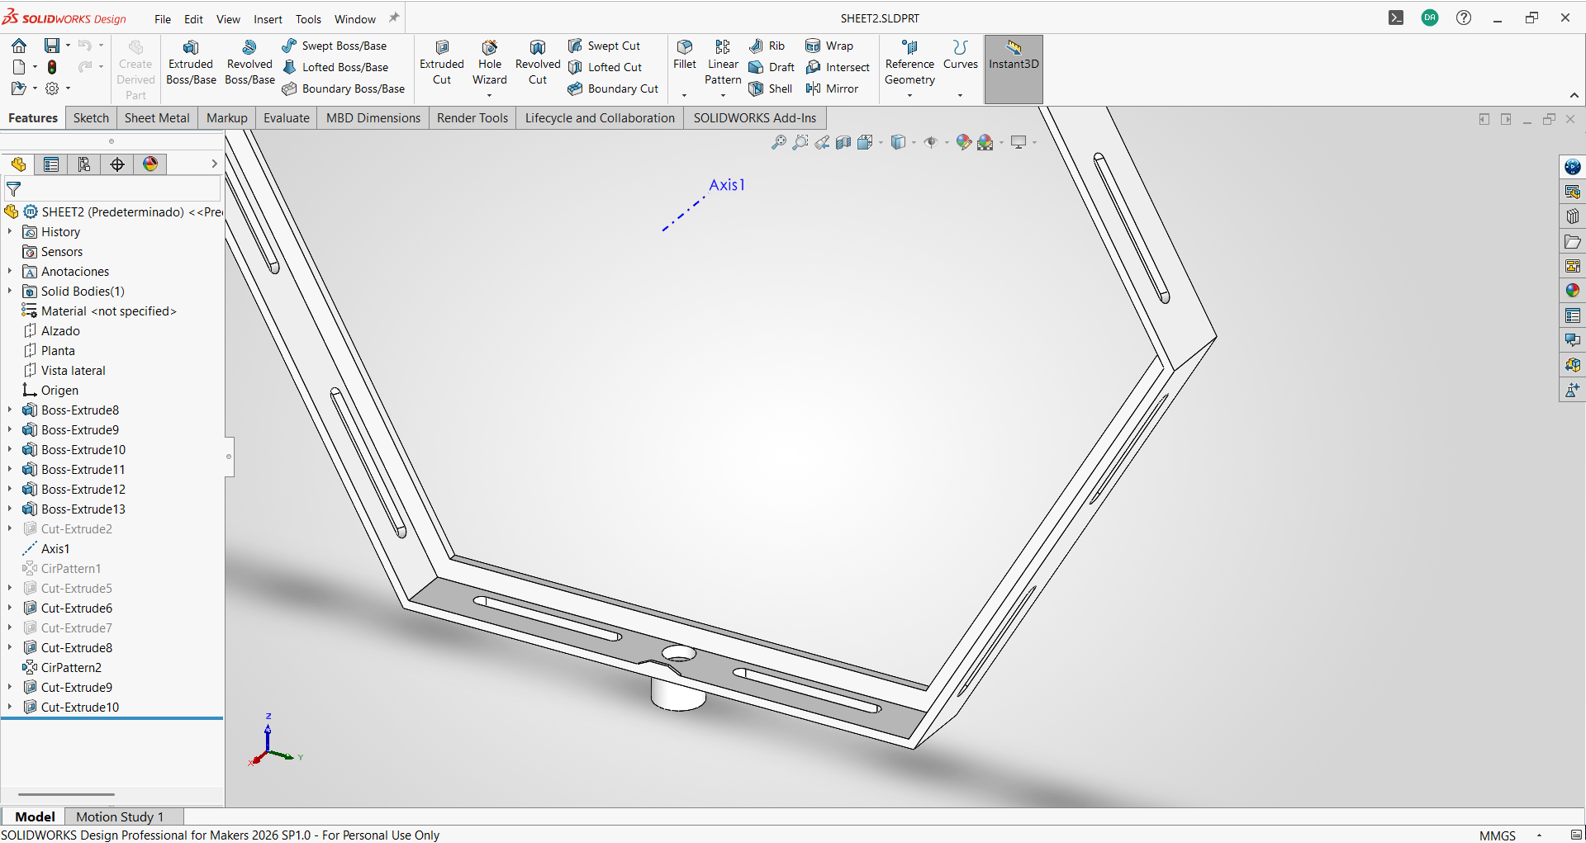1586x843 pixels.
Task: Click the Extruded Boss/Base tool
Action: point(190,63)
